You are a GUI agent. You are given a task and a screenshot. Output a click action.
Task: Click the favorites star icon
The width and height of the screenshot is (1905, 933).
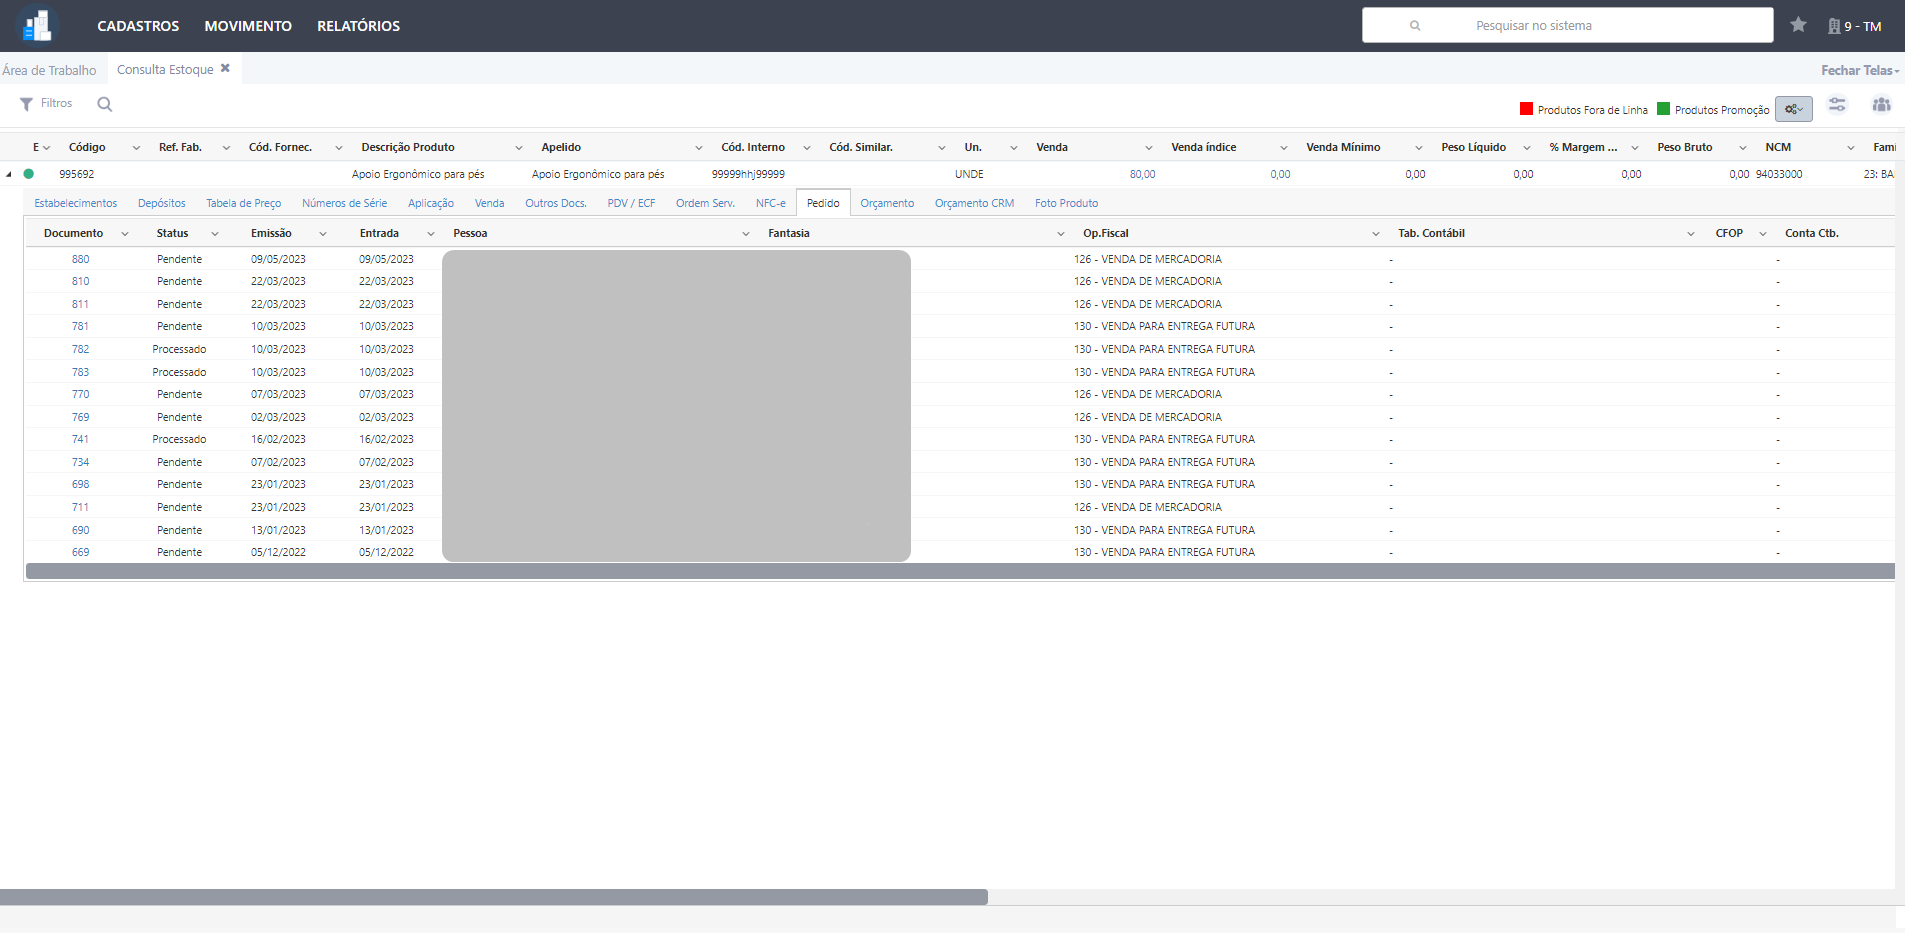click(x=1798, y=25)
